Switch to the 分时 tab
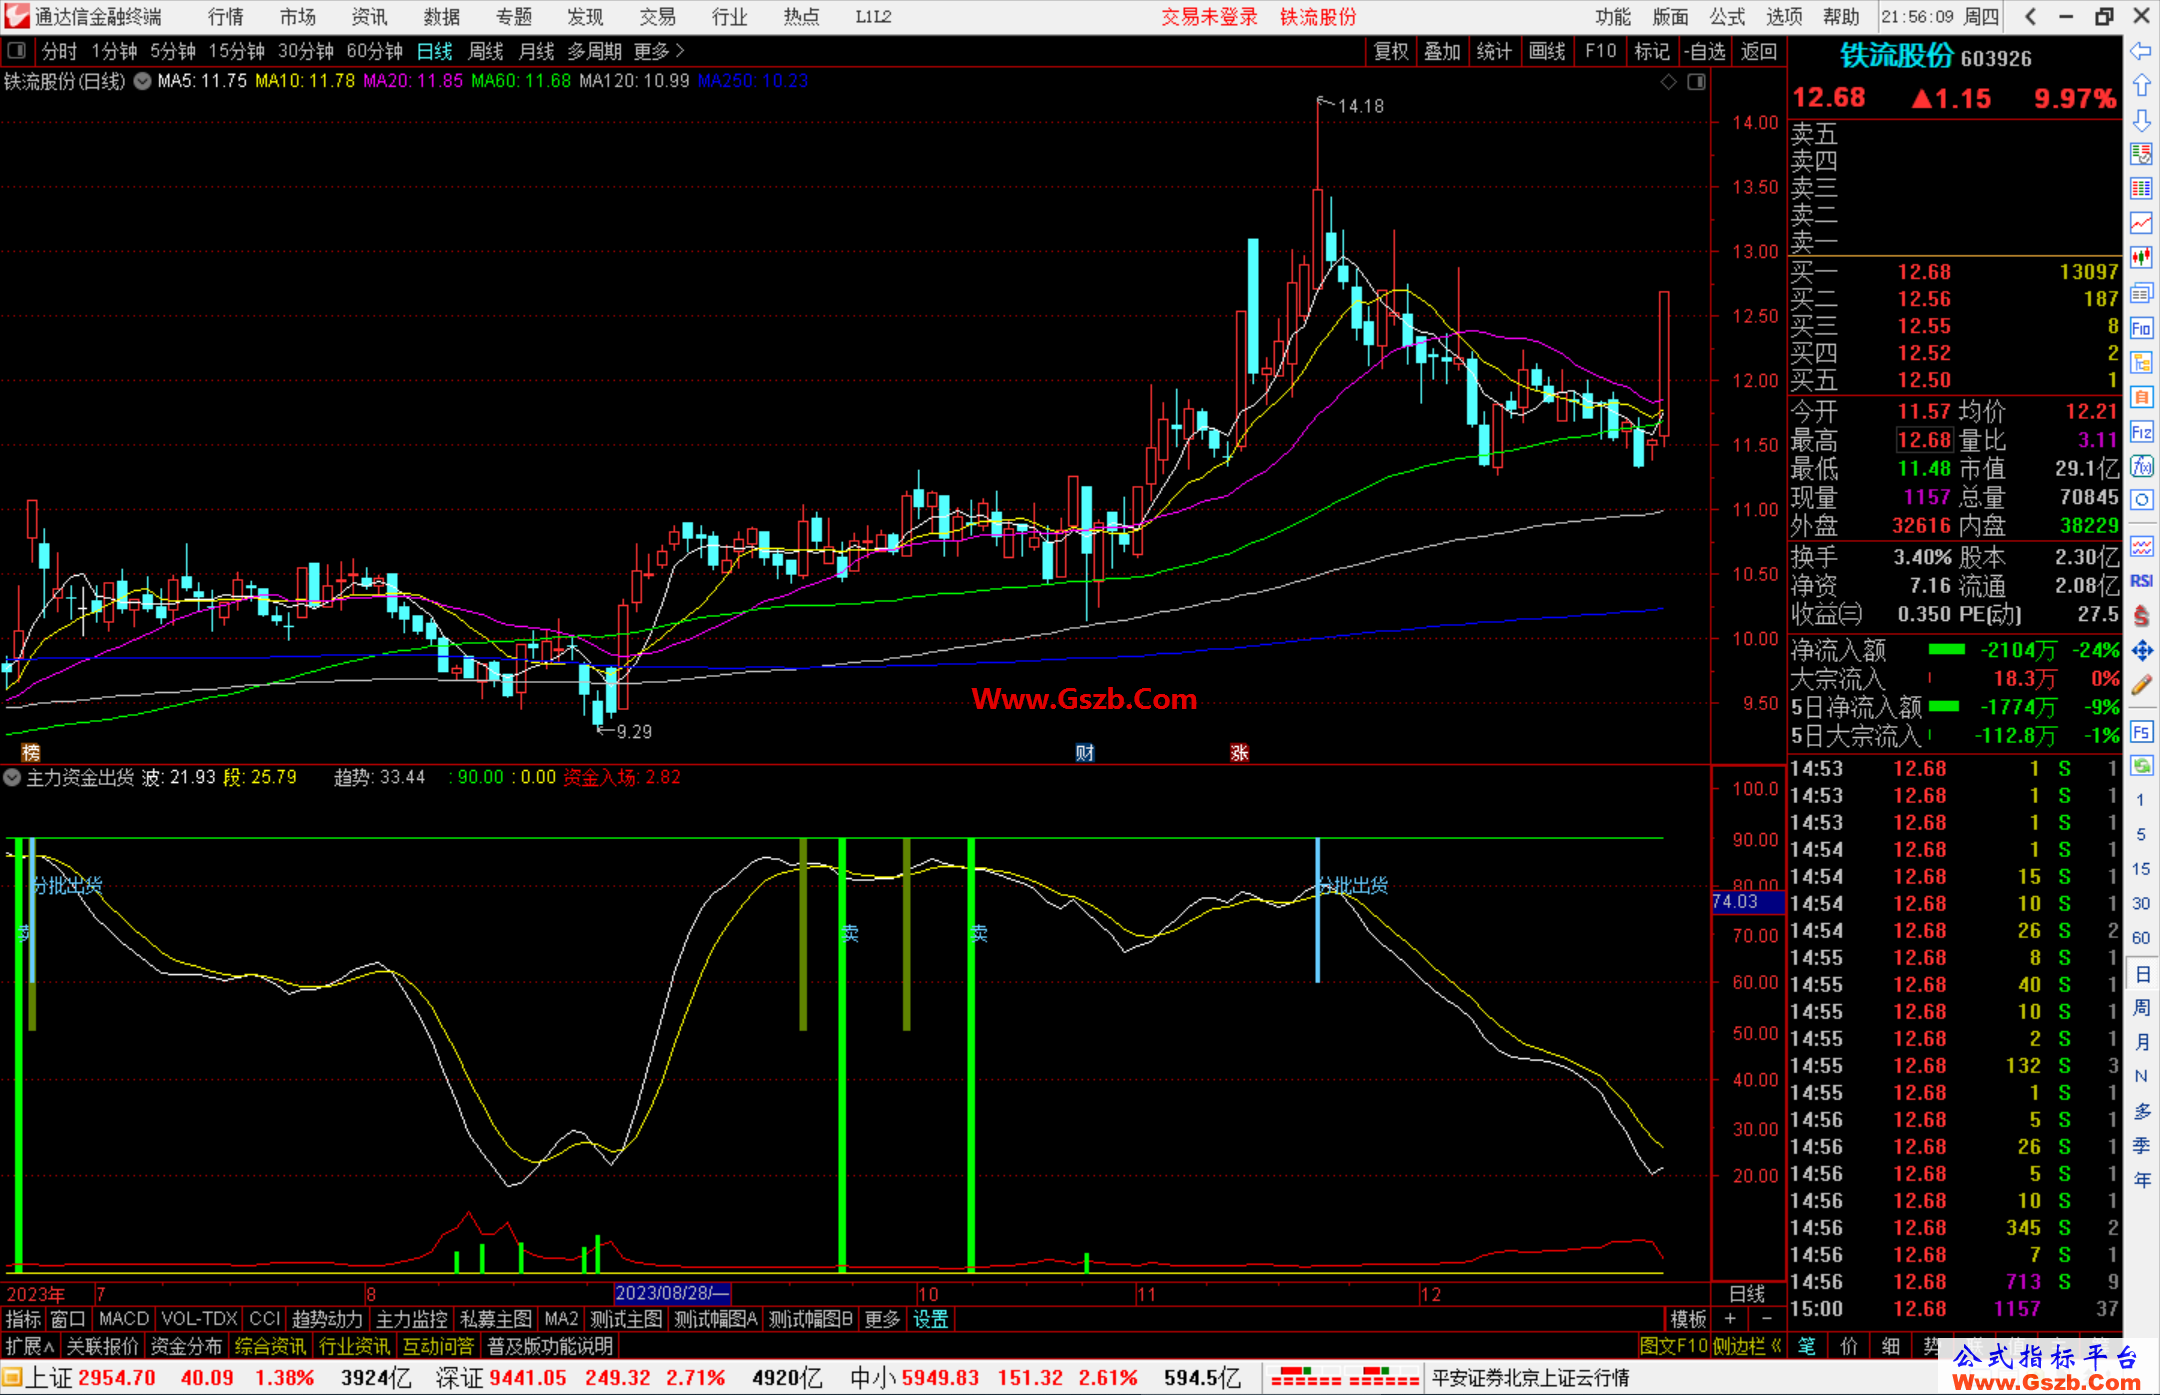2160x1395 pixels. tap(59, 51)
